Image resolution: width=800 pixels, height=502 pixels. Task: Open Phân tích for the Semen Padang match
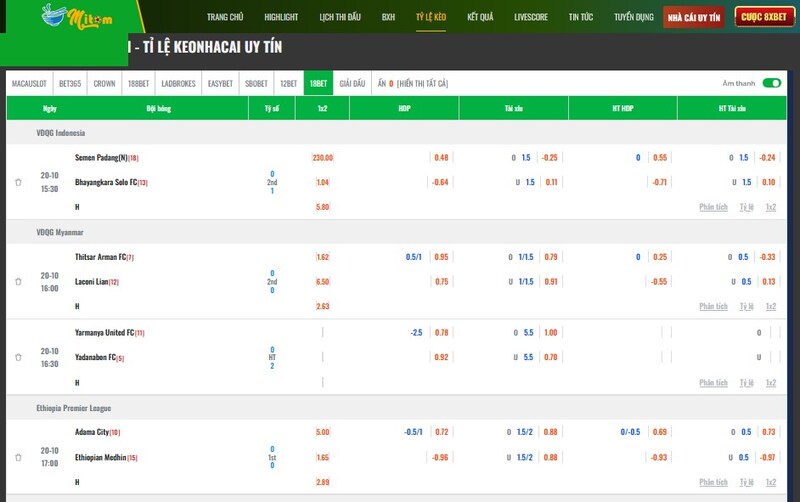[713, 207]
